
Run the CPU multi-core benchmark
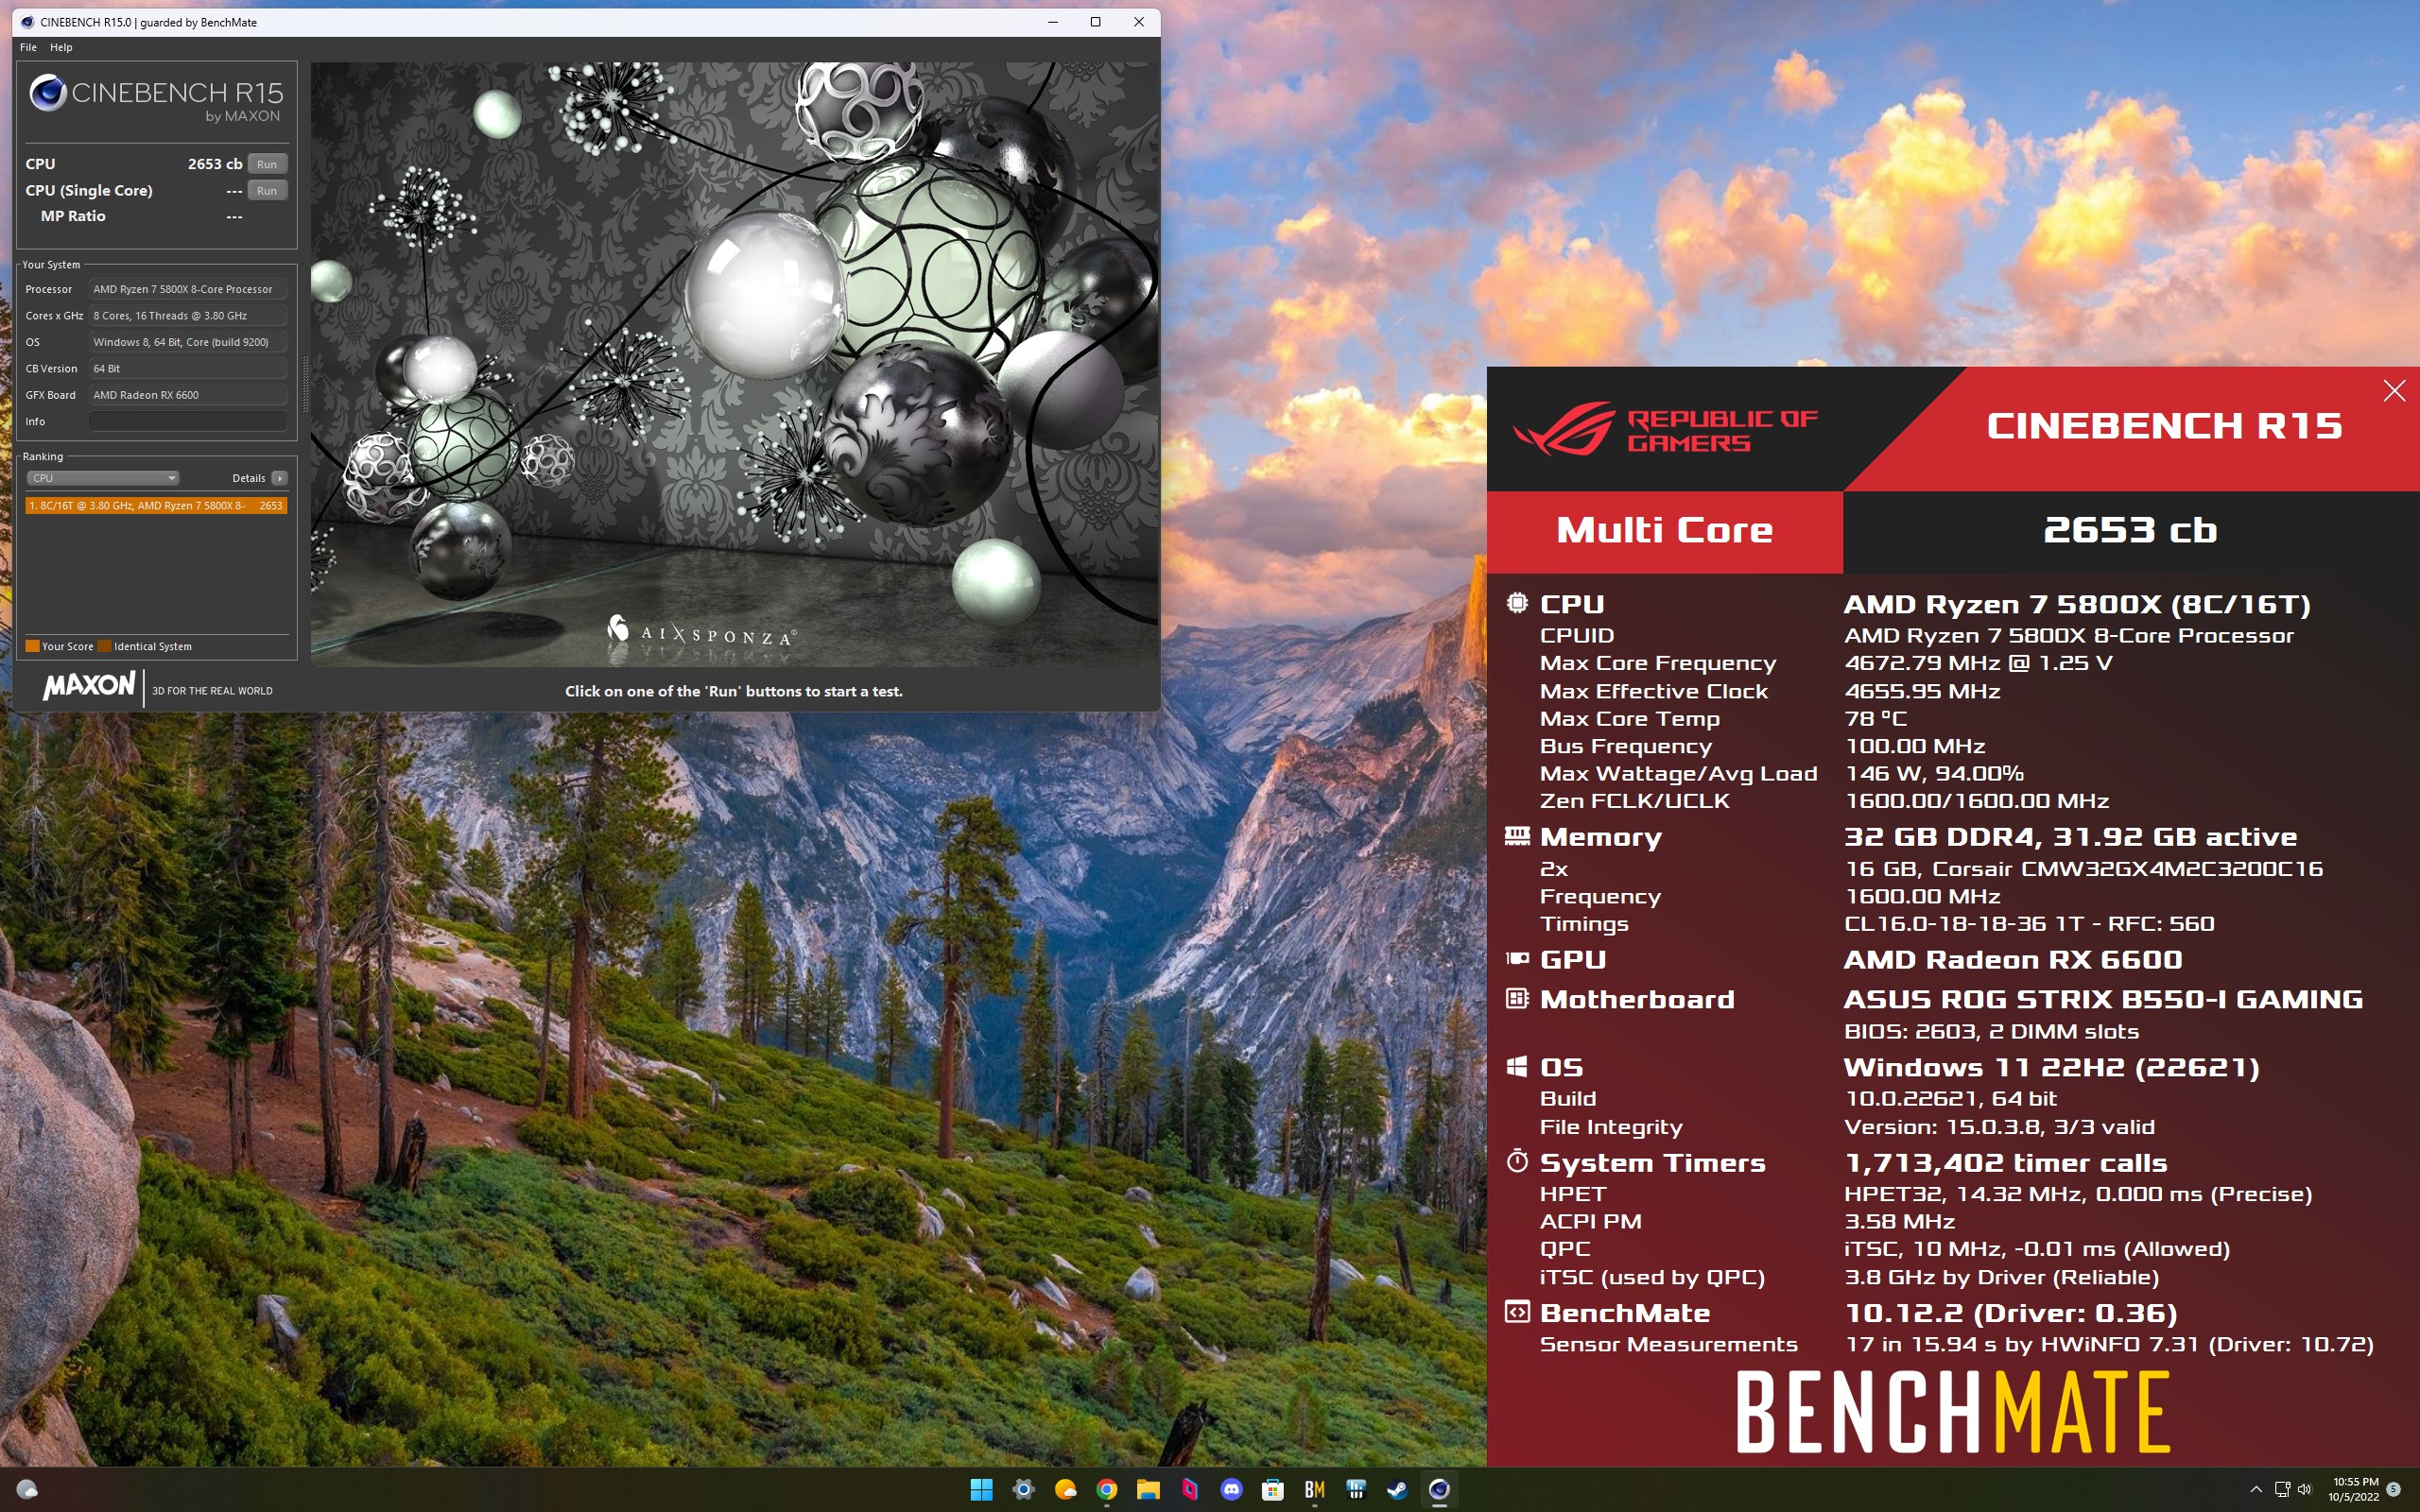[267, 164]
